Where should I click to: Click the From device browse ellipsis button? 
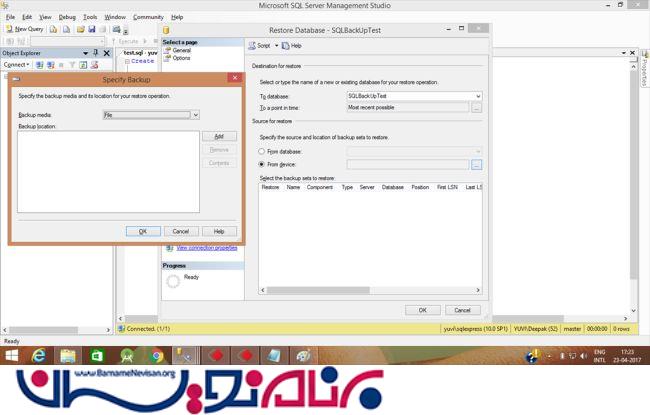click(477, 165)
